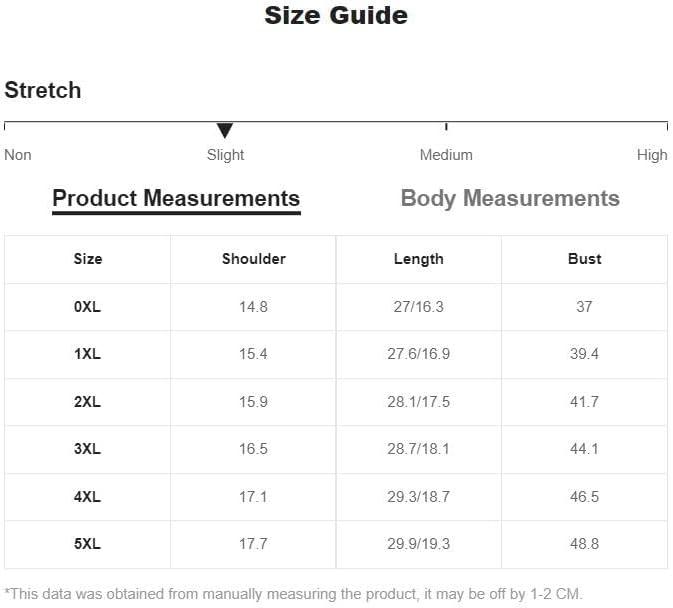The height and width of the screenshot is (608, 673).
Task: Select the Product Measurements tab
Action: click(x=176, y=199)
